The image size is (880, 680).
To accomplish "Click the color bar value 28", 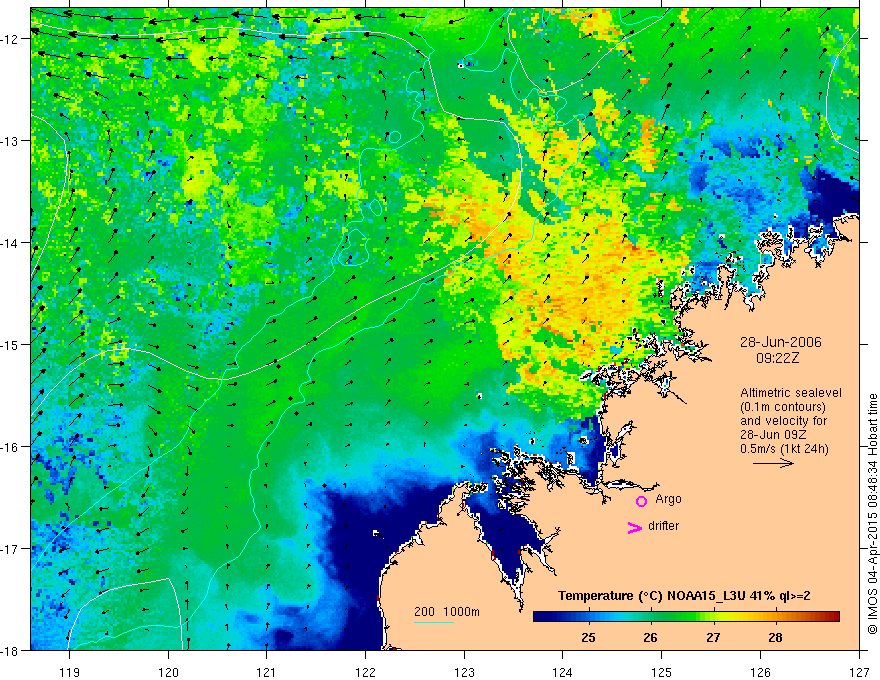I will (775, 637).
